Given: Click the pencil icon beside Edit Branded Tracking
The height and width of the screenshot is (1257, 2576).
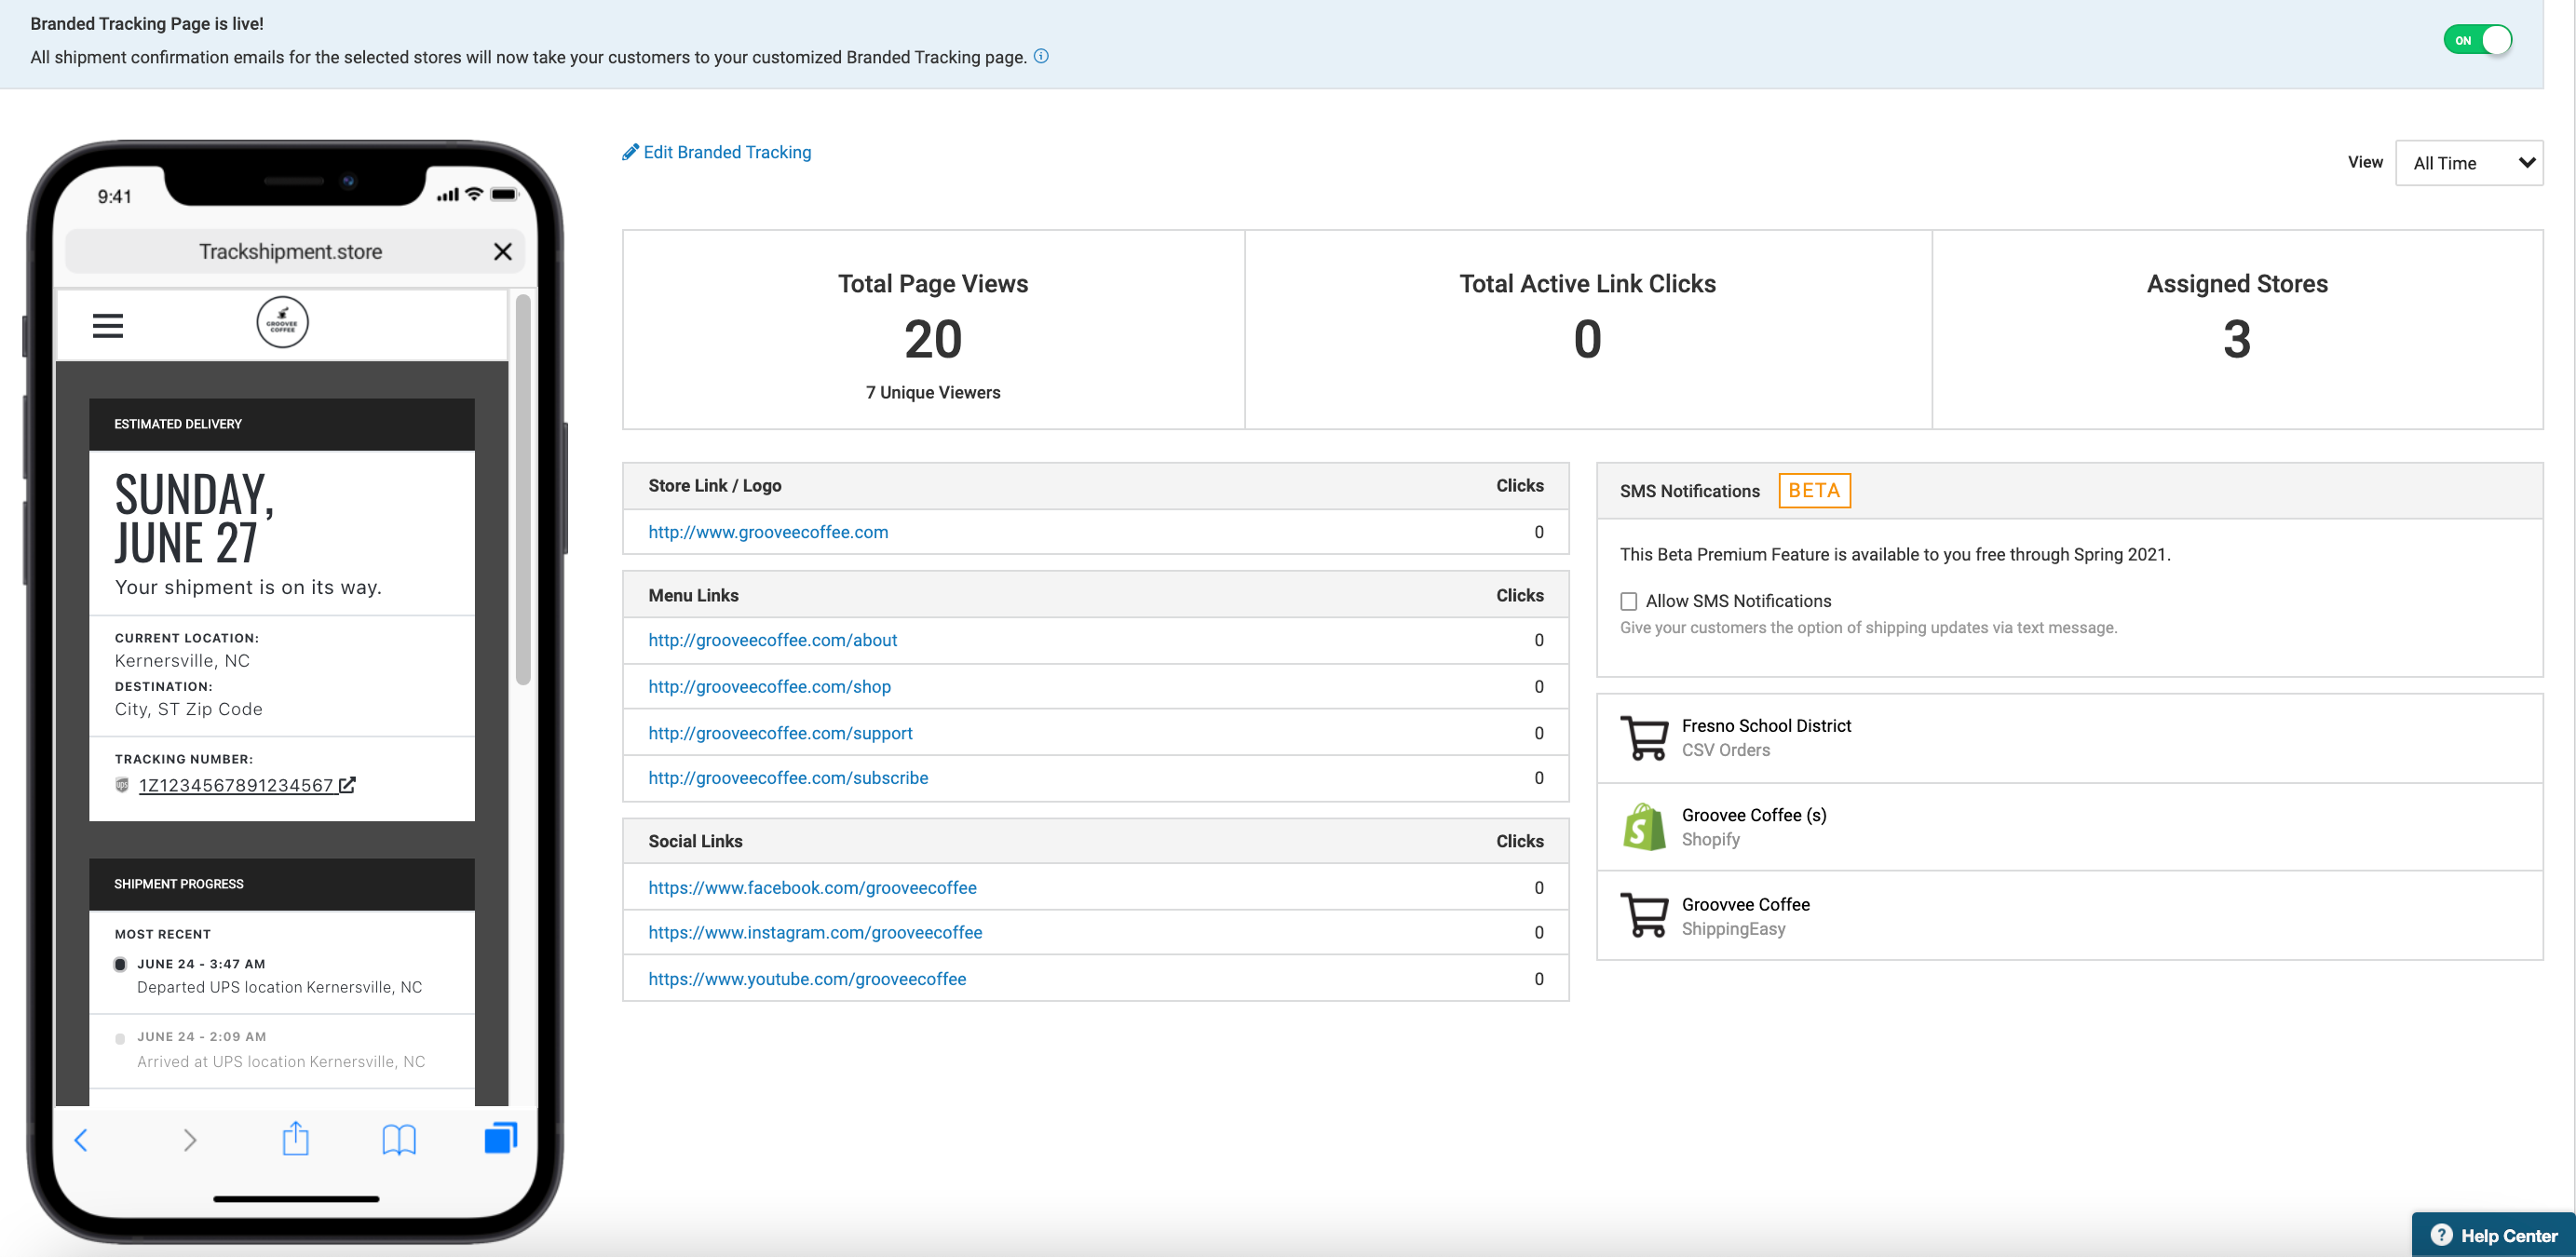Looking at the screenshot, I should 630,152.
